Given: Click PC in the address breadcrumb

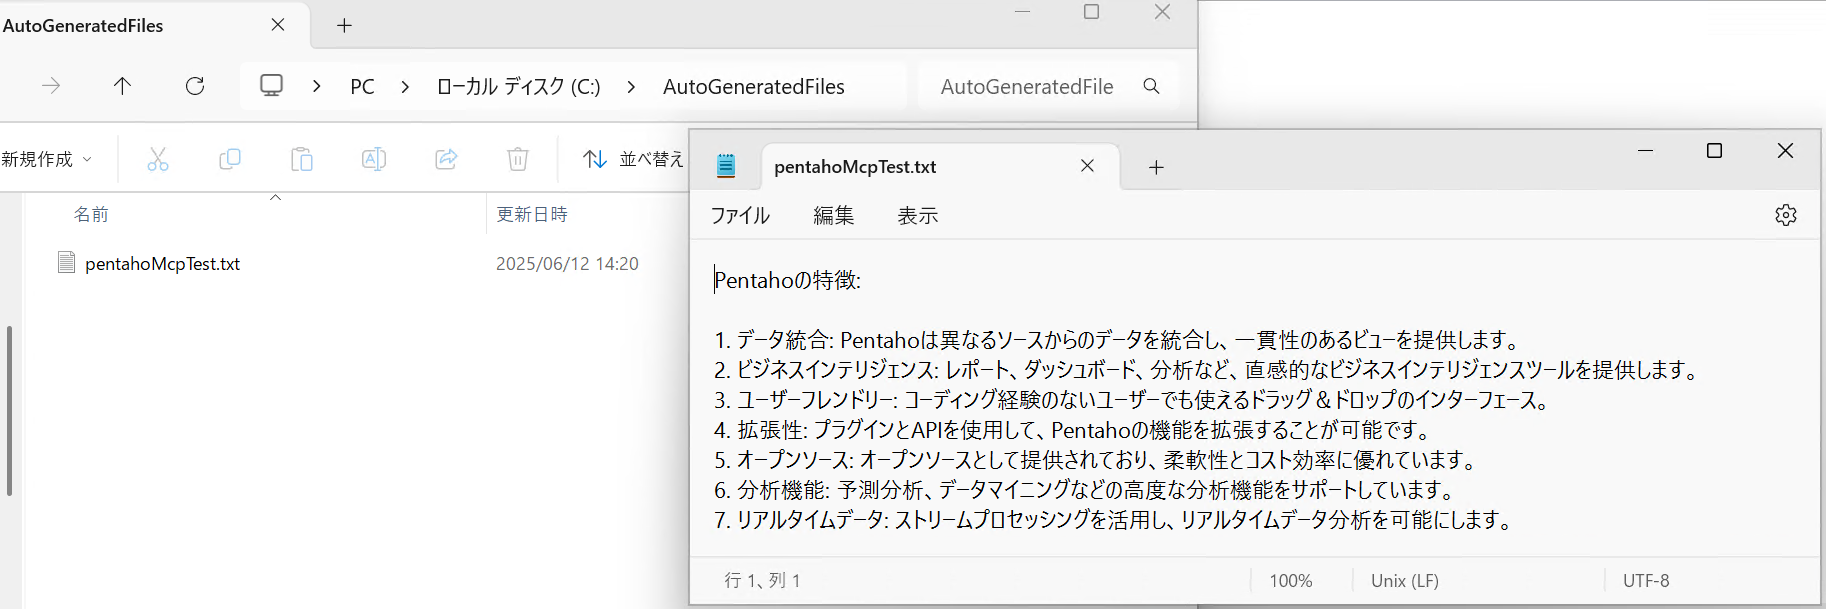Looking at the screenshot, I should [x=362, y=87].
